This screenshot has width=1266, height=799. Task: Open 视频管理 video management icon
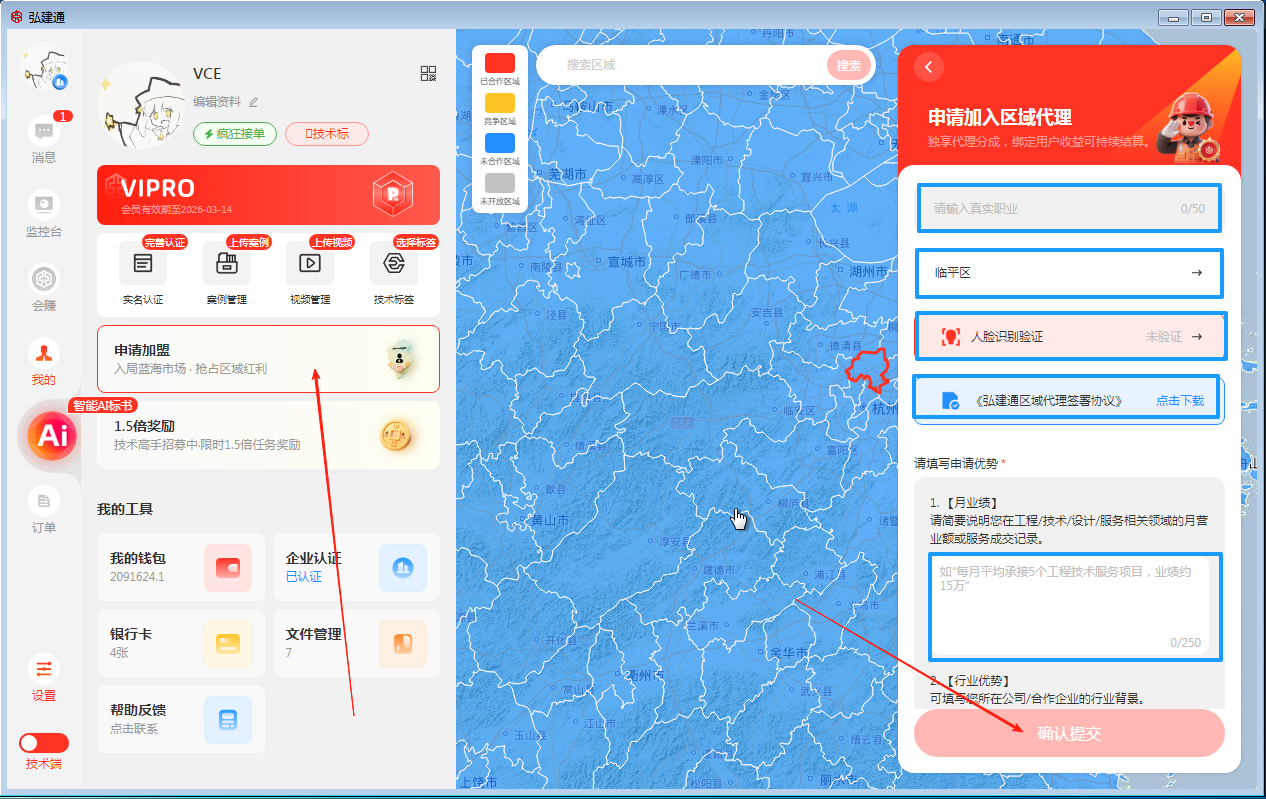pyautogui.click(x=309, y=264)
